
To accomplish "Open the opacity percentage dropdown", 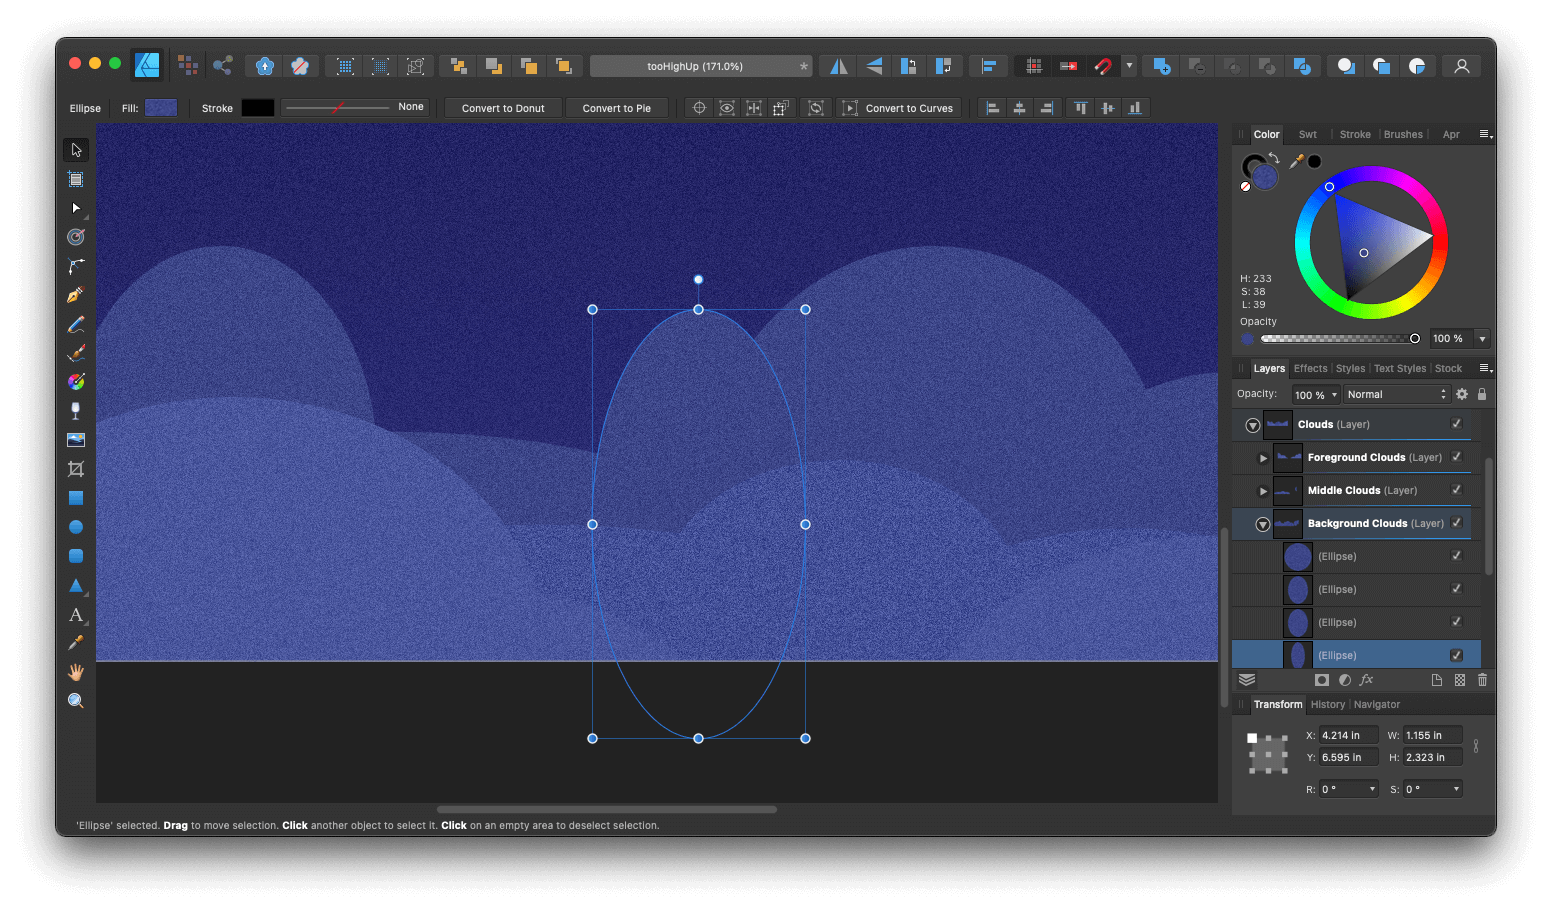I will point(1315,393).
